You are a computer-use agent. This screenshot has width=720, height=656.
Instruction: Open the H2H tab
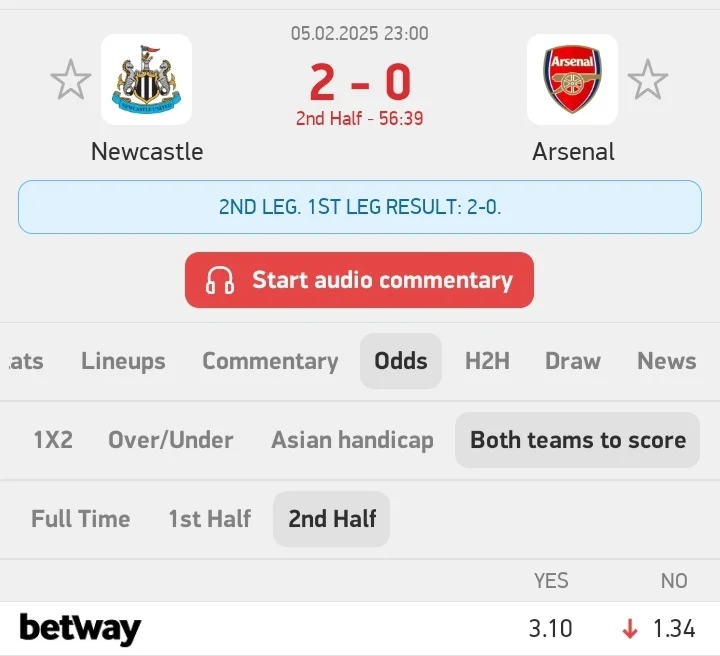[487, 361]
